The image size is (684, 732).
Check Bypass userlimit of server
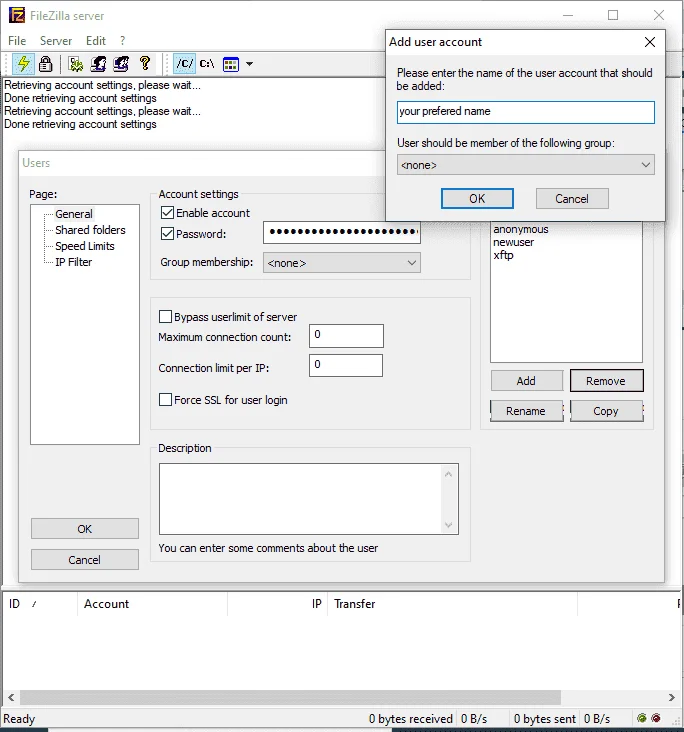click(165, 317)
